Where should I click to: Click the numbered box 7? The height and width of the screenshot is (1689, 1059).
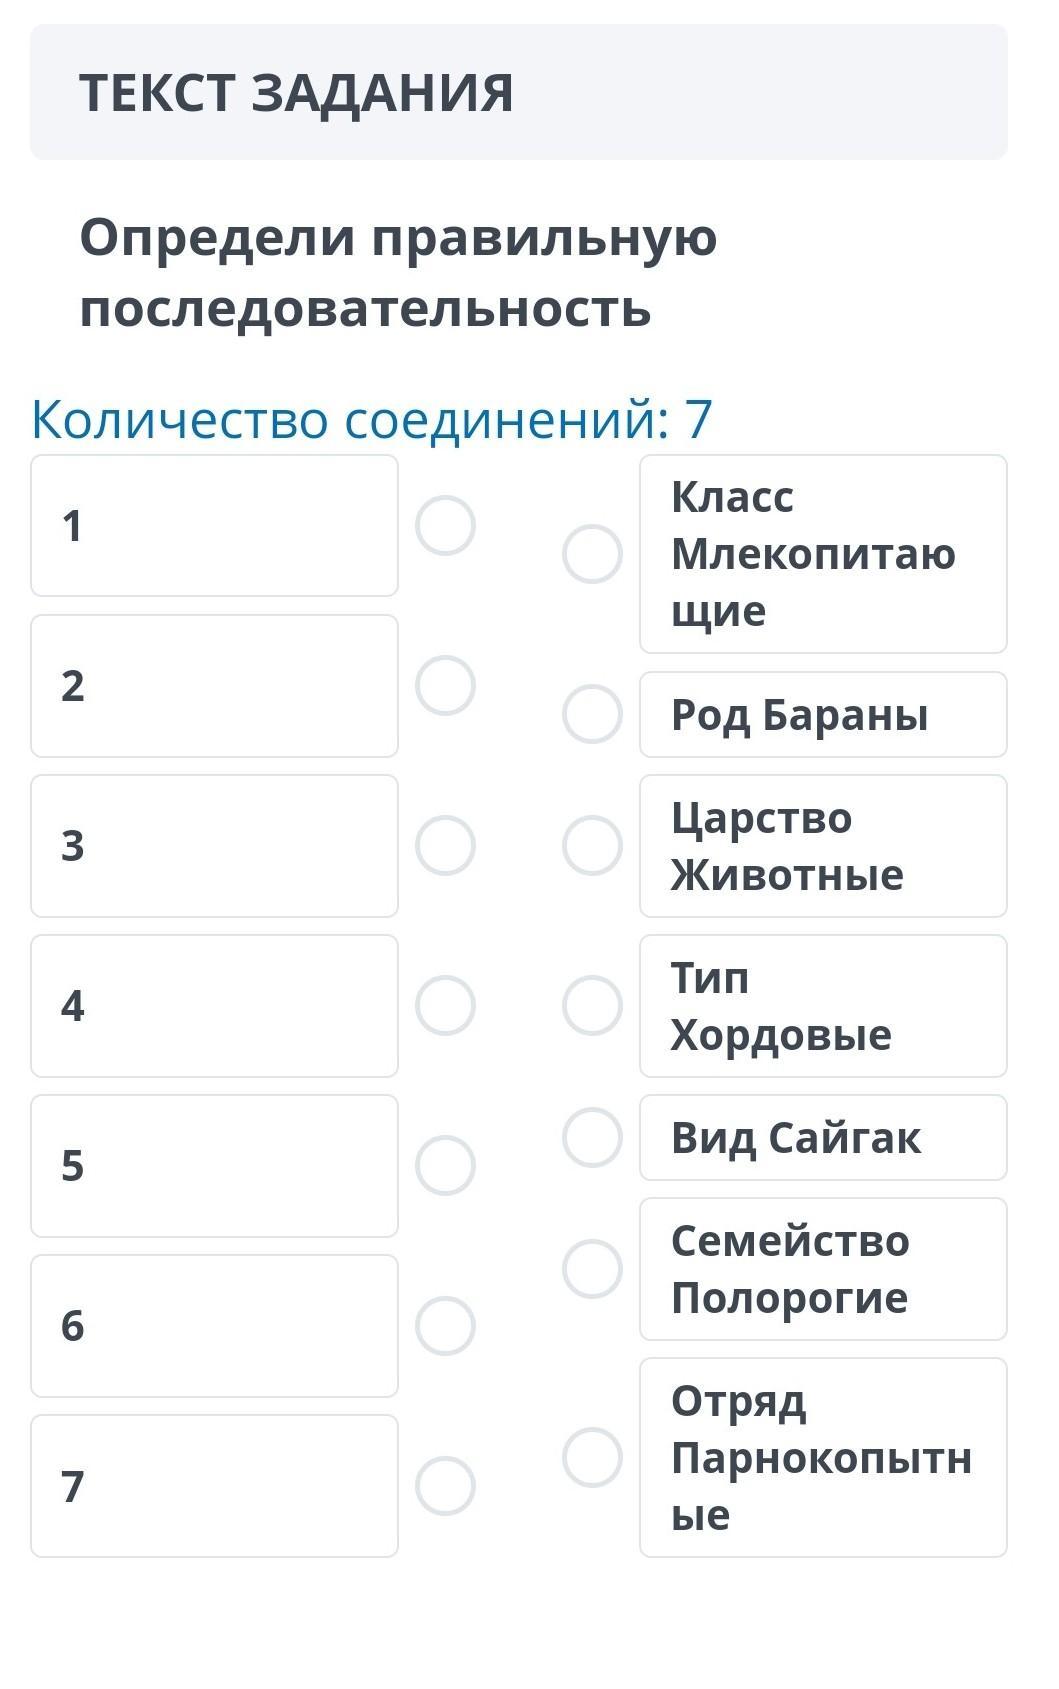(214, 1486)
